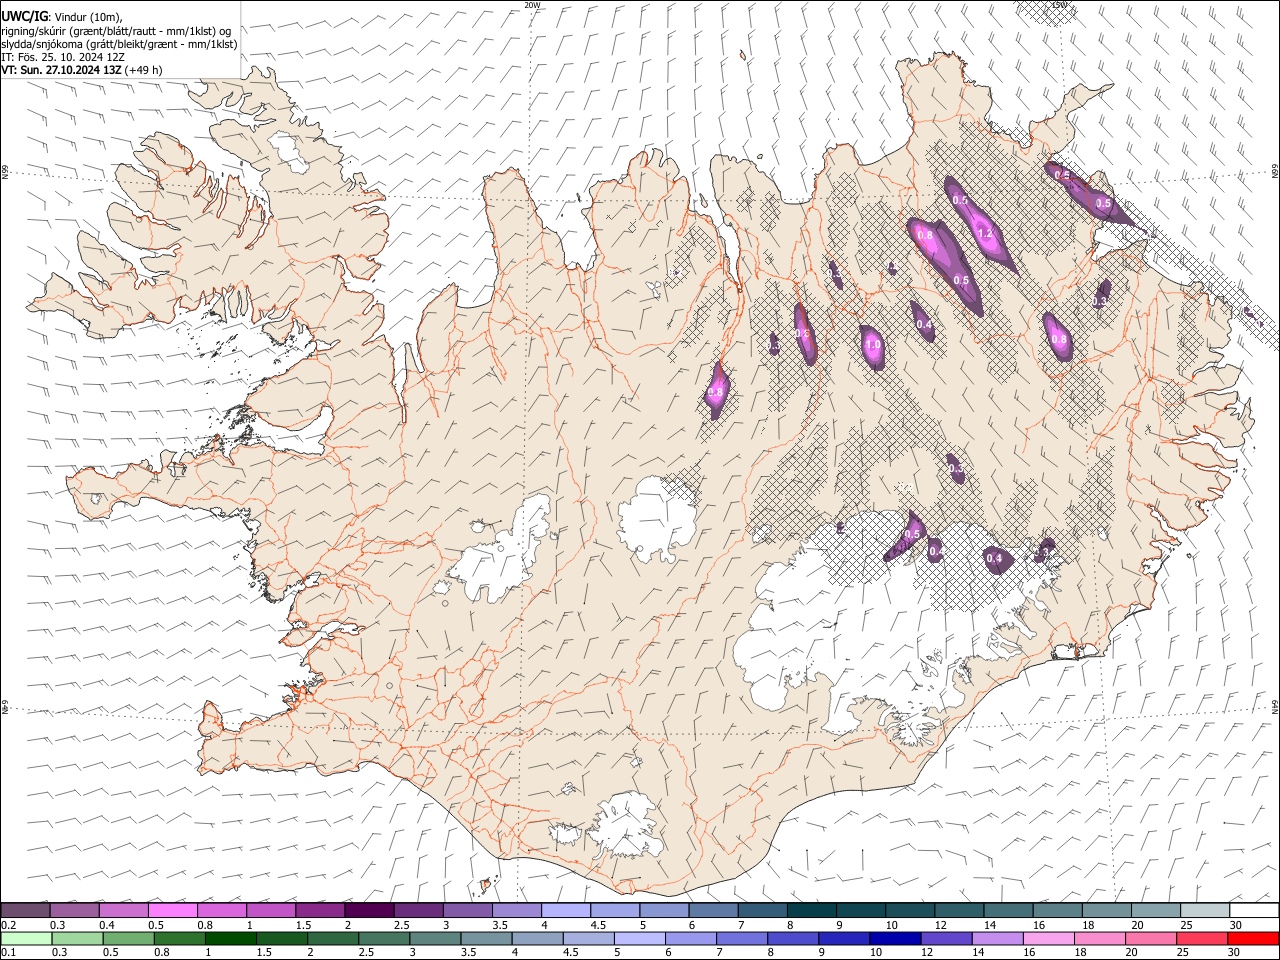Pick the grey-green 3 rain legend swatch
The width and height of the screenshot is (1280, 960).
tap(435, 938)
